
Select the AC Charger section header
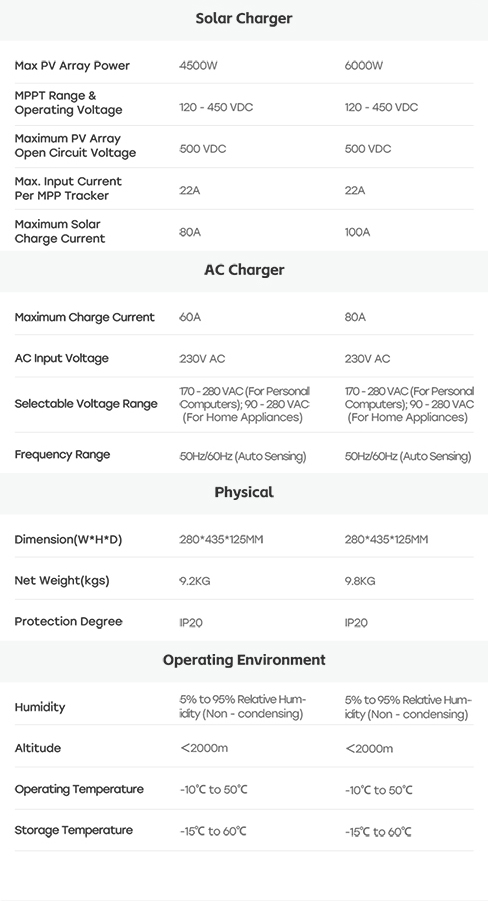244,270
